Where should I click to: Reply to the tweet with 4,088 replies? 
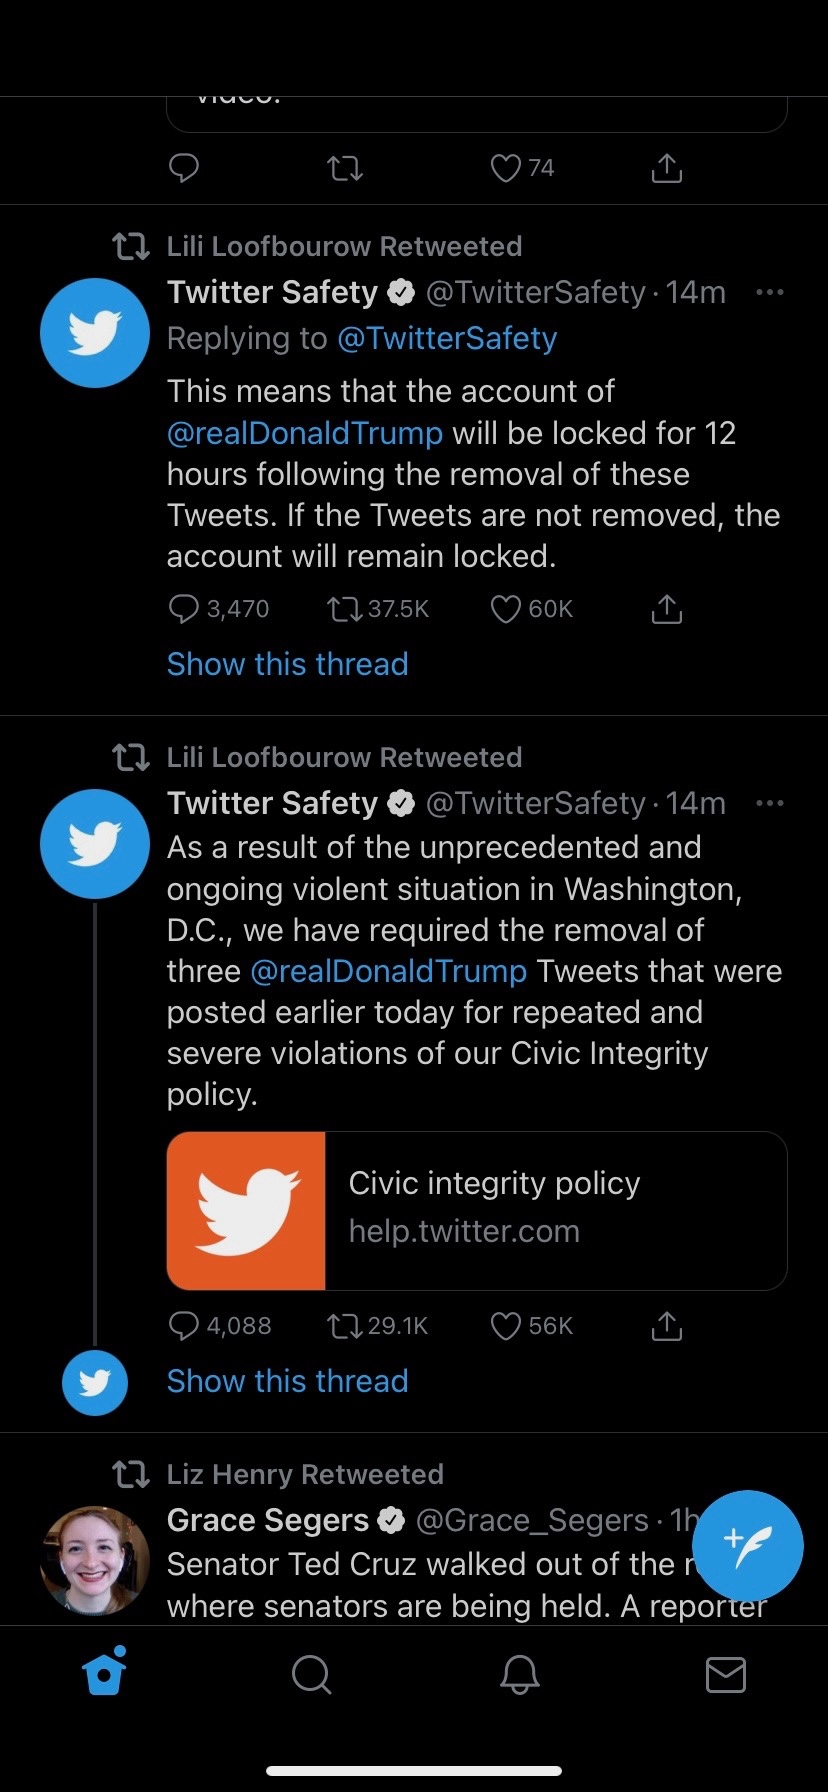[184, 1326]
